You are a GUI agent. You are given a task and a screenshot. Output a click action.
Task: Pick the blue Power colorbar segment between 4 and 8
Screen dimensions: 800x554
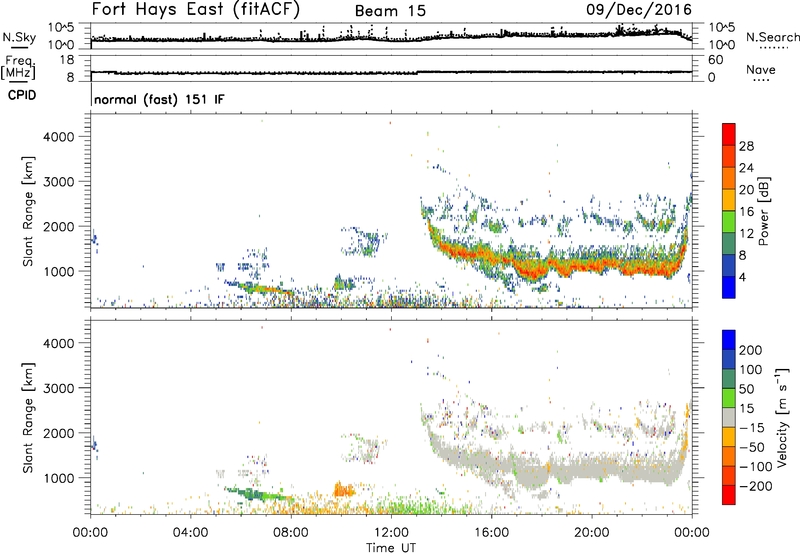tap(729, 265)
